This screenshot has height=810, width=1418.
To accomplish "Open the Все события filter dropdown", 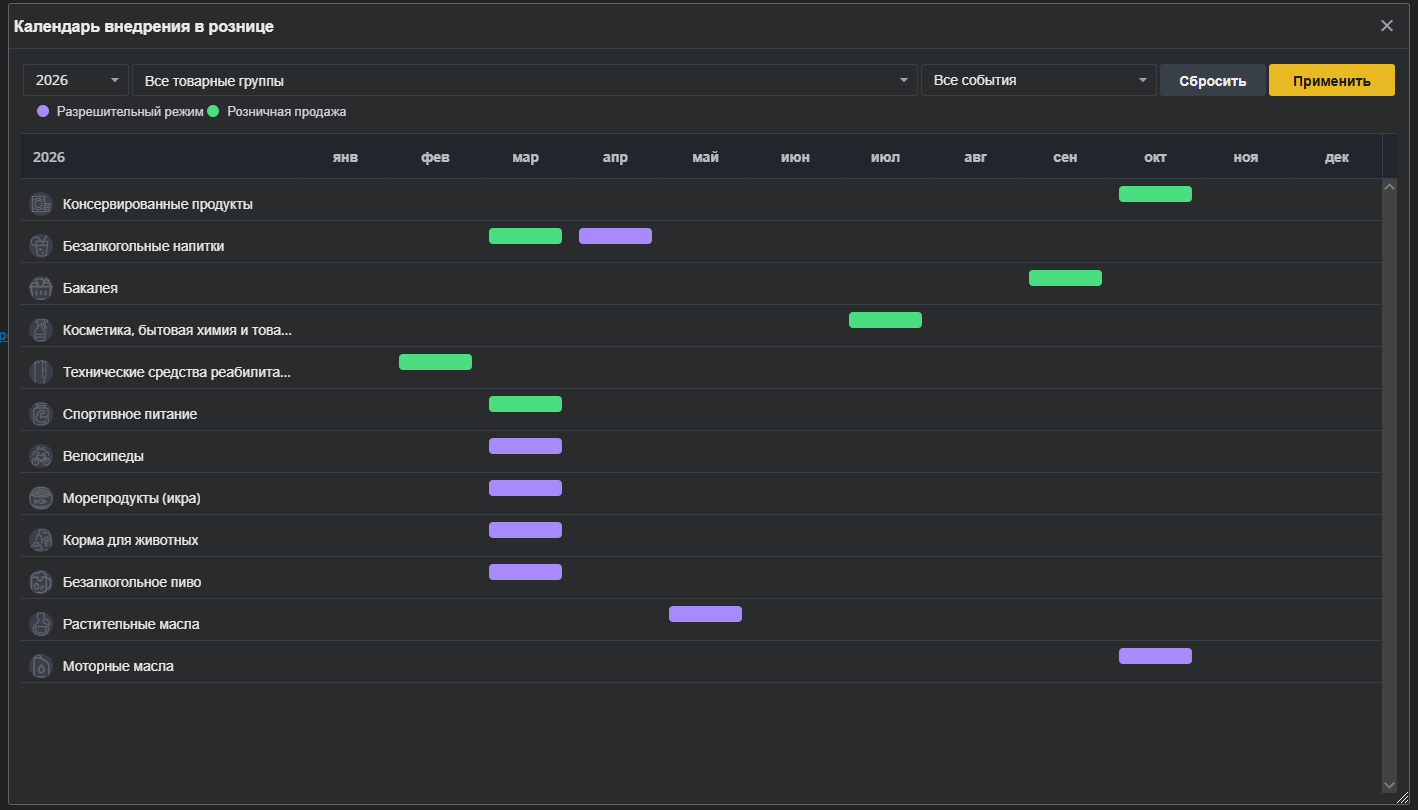I will pyautogui.click(x=1039, y=80).
